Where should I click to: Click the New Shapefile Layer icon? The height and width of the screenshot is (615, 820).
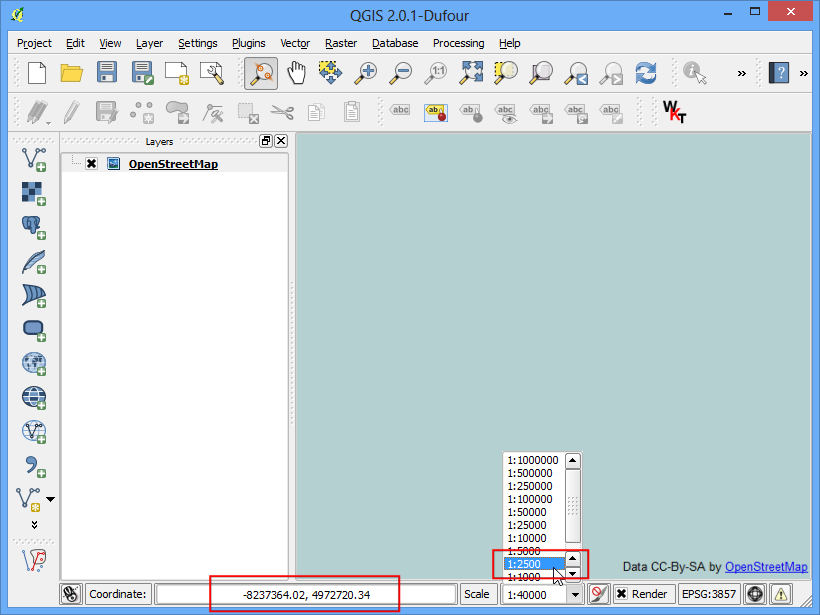click(29, 499)
